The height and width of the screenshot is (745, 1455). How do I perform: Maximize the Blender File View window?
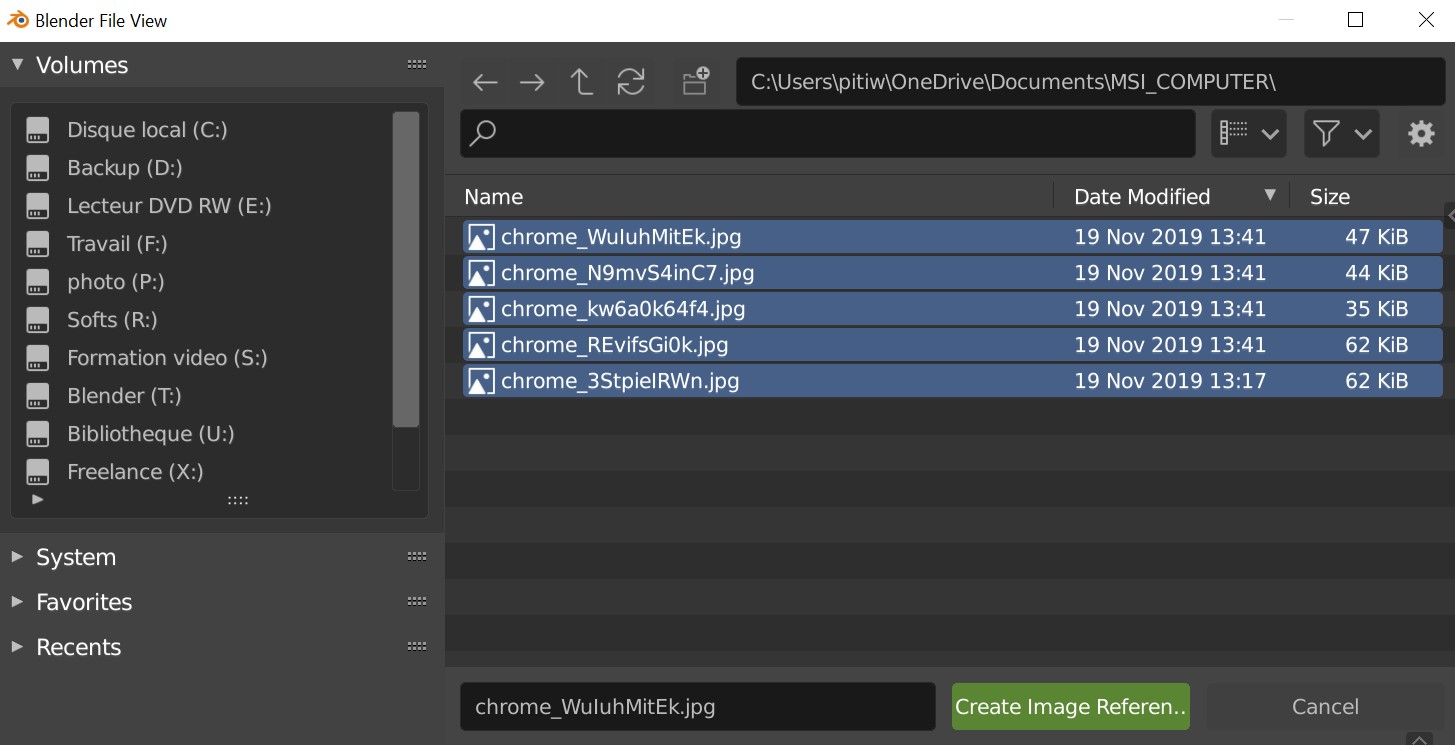pos(1355,20)
